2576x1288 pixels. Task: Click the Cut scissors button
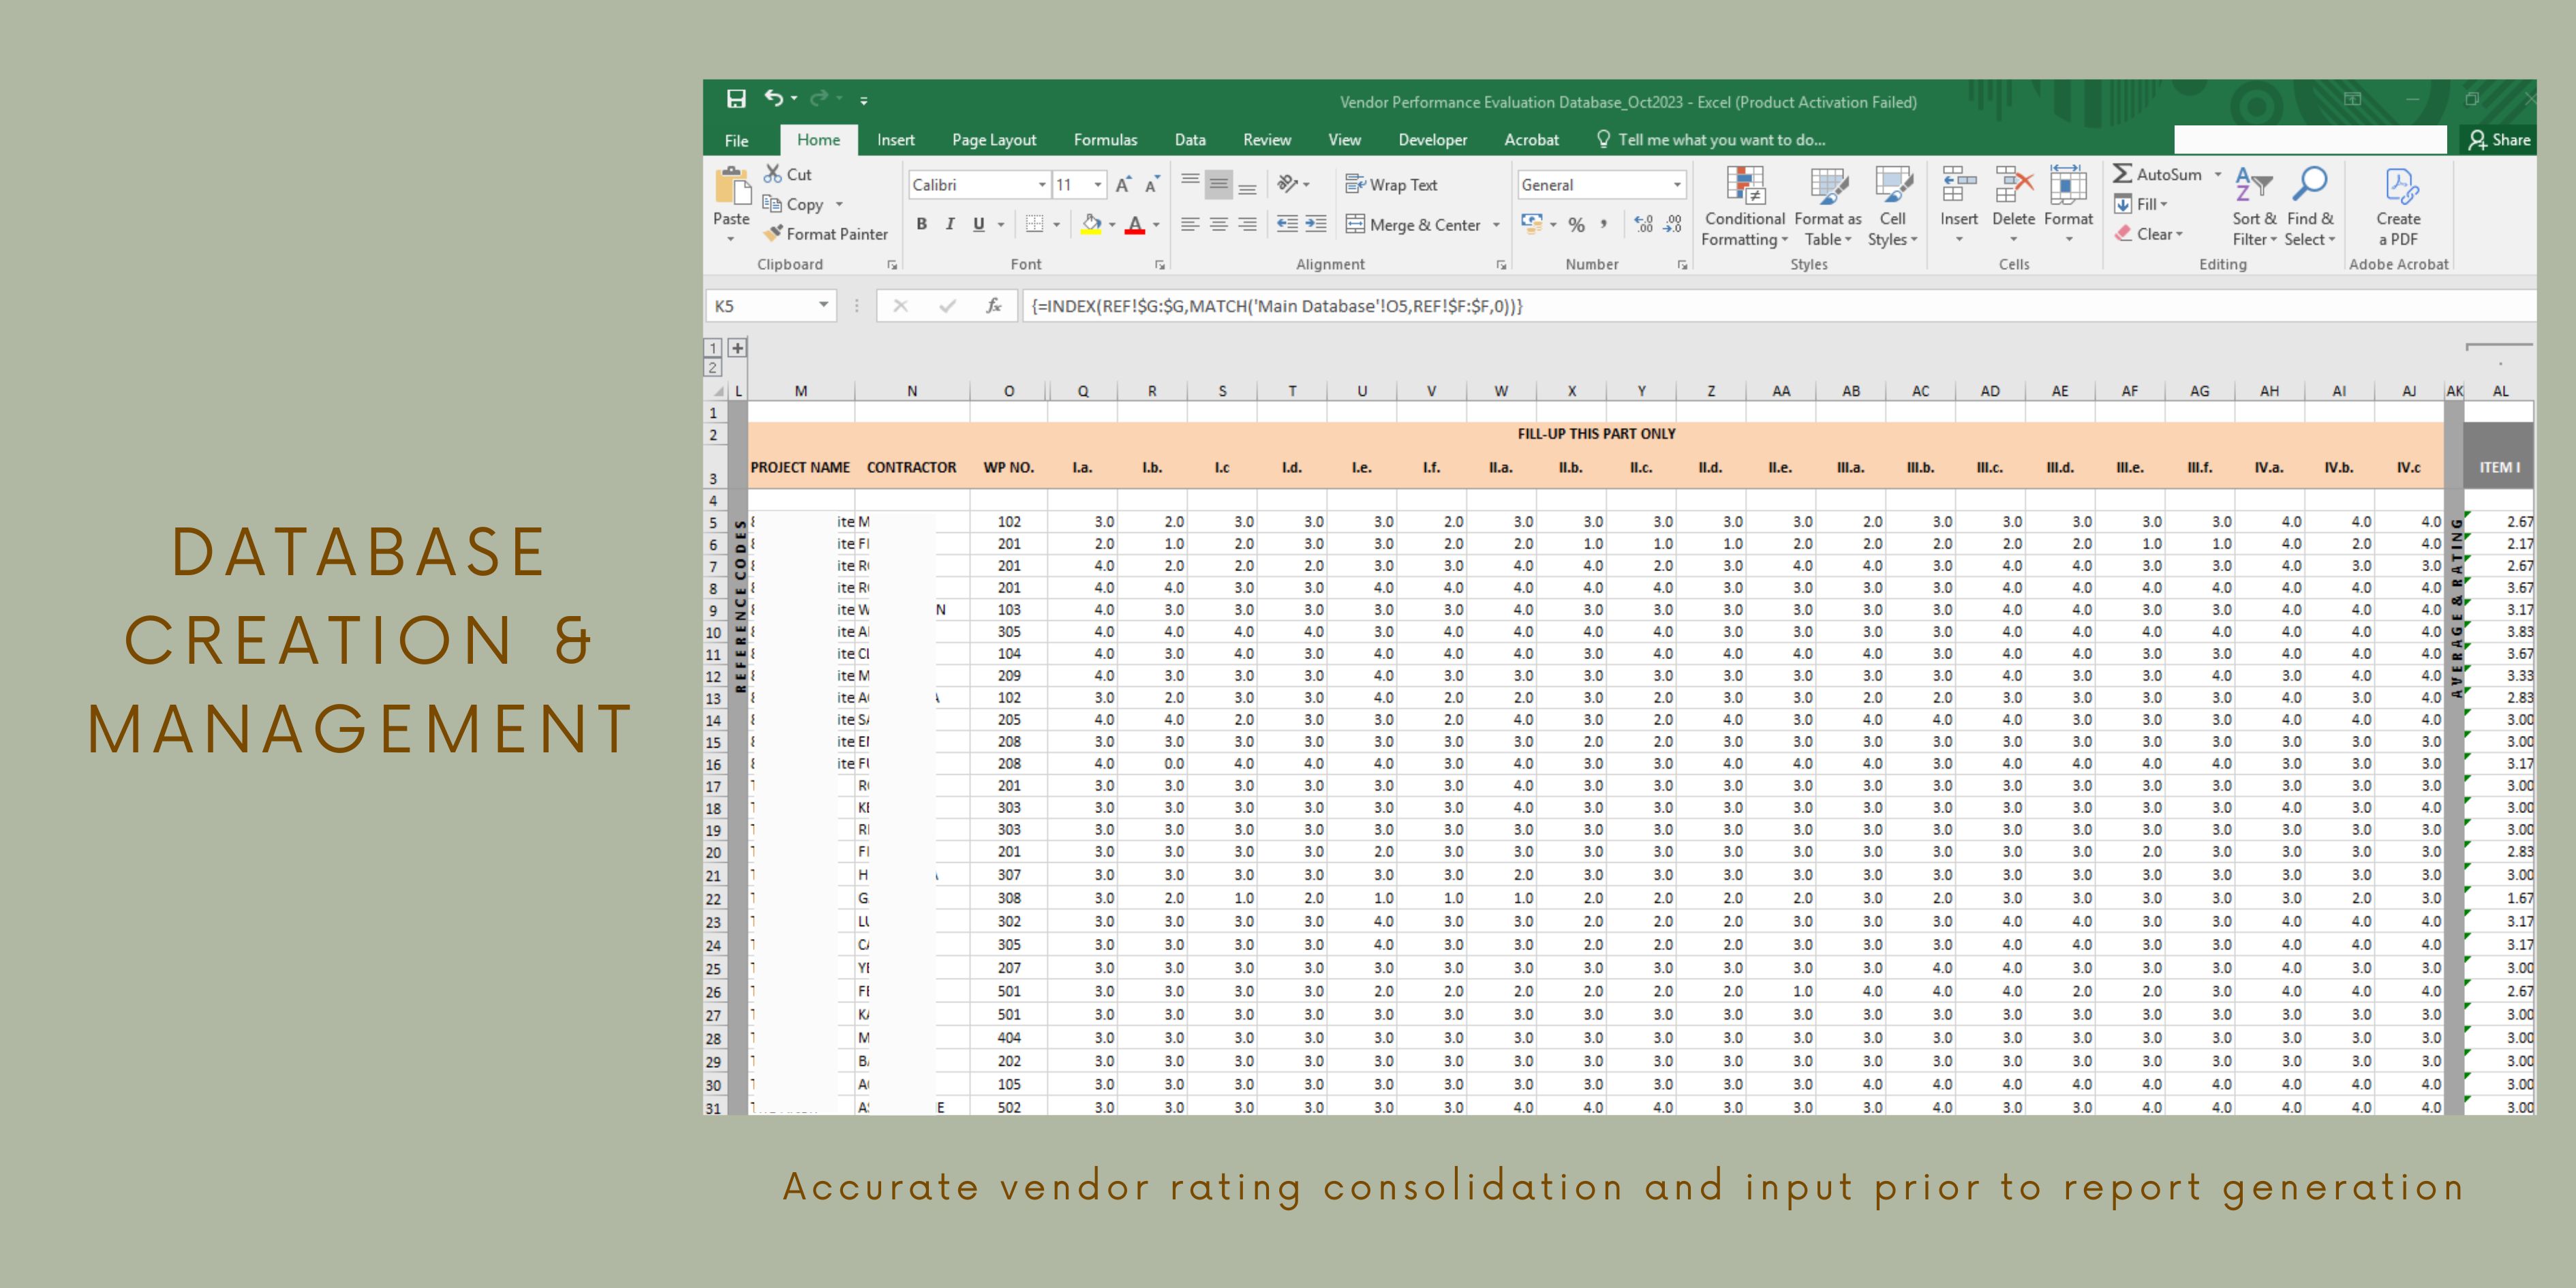(788, 174)
